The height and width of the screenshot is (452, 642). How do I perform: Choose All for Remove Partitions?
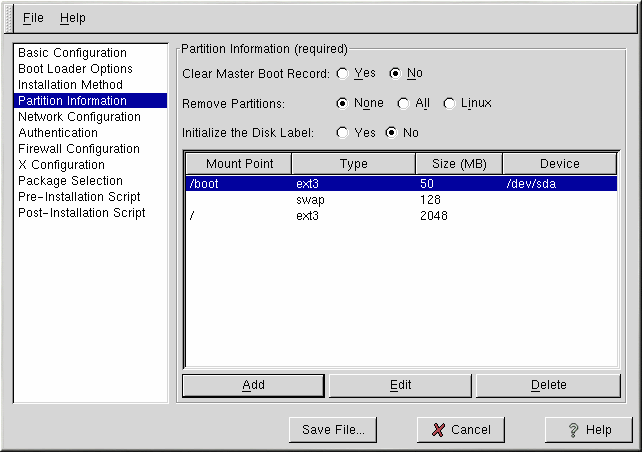point(403,103)
